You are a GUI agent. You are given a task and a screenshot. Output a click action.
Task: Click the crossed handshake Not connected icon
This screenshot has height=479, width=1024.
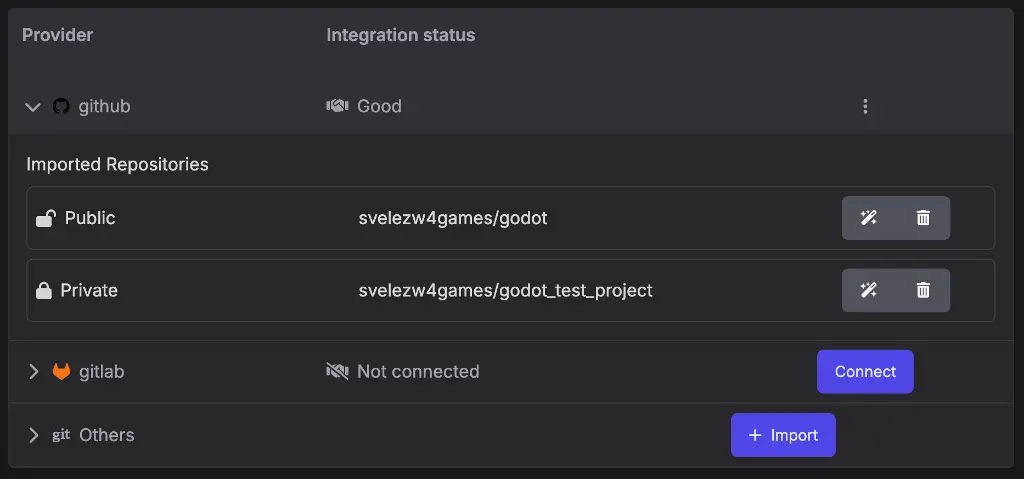click(x=337, y=371)
